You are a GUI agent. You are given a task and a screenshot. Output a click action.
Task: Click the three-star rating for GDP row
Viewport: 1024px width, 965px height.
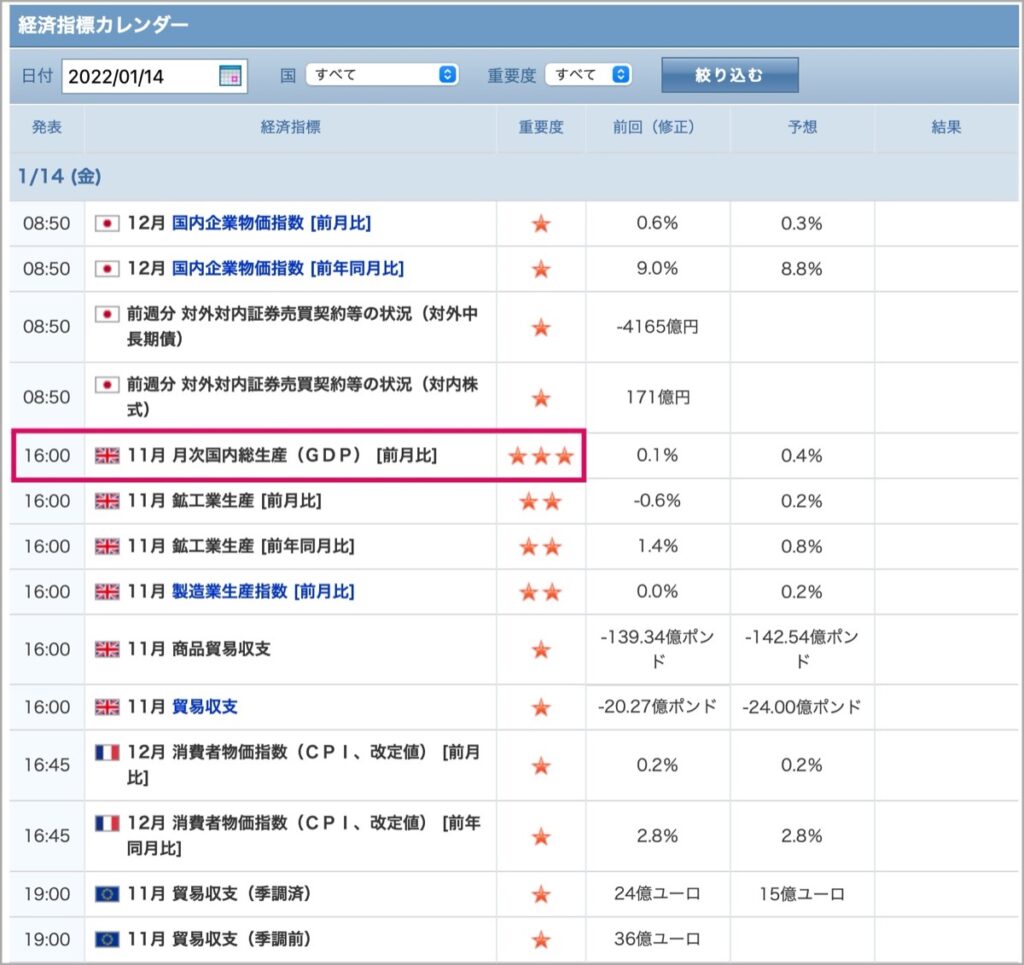(x=541, y=456)
